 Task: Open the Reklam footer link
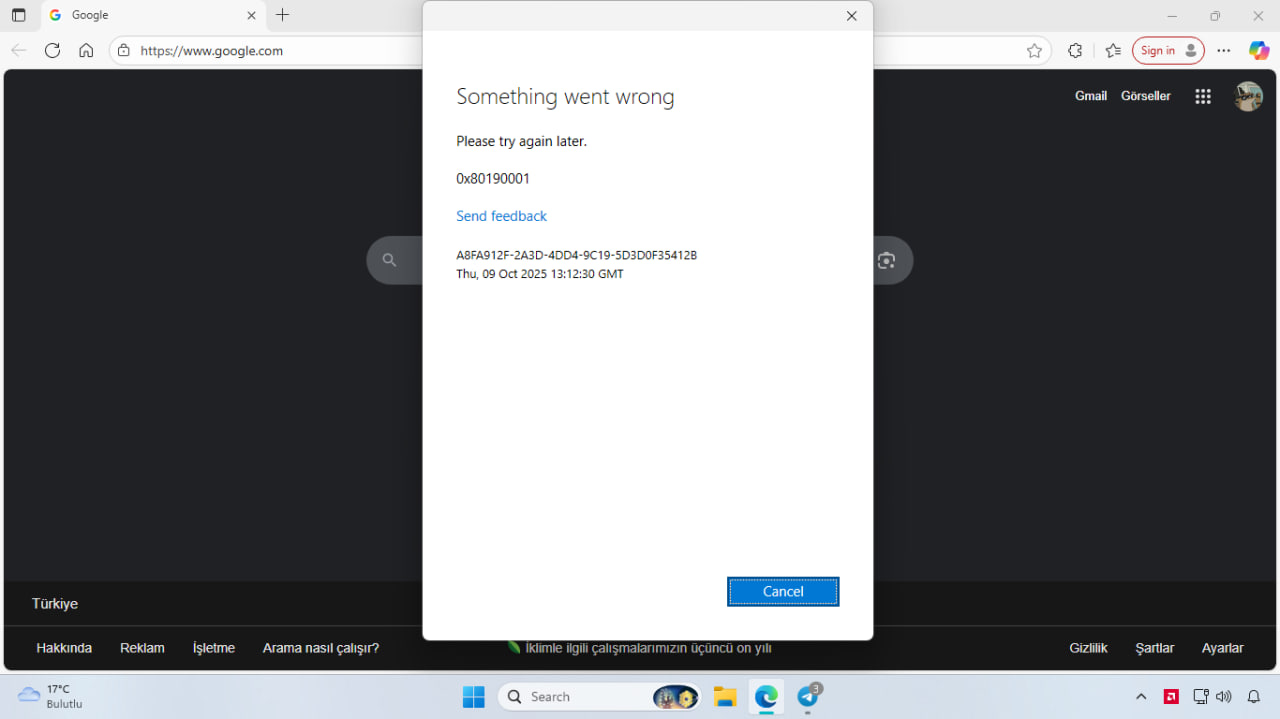pyautogui.click(x=142, y=648)
